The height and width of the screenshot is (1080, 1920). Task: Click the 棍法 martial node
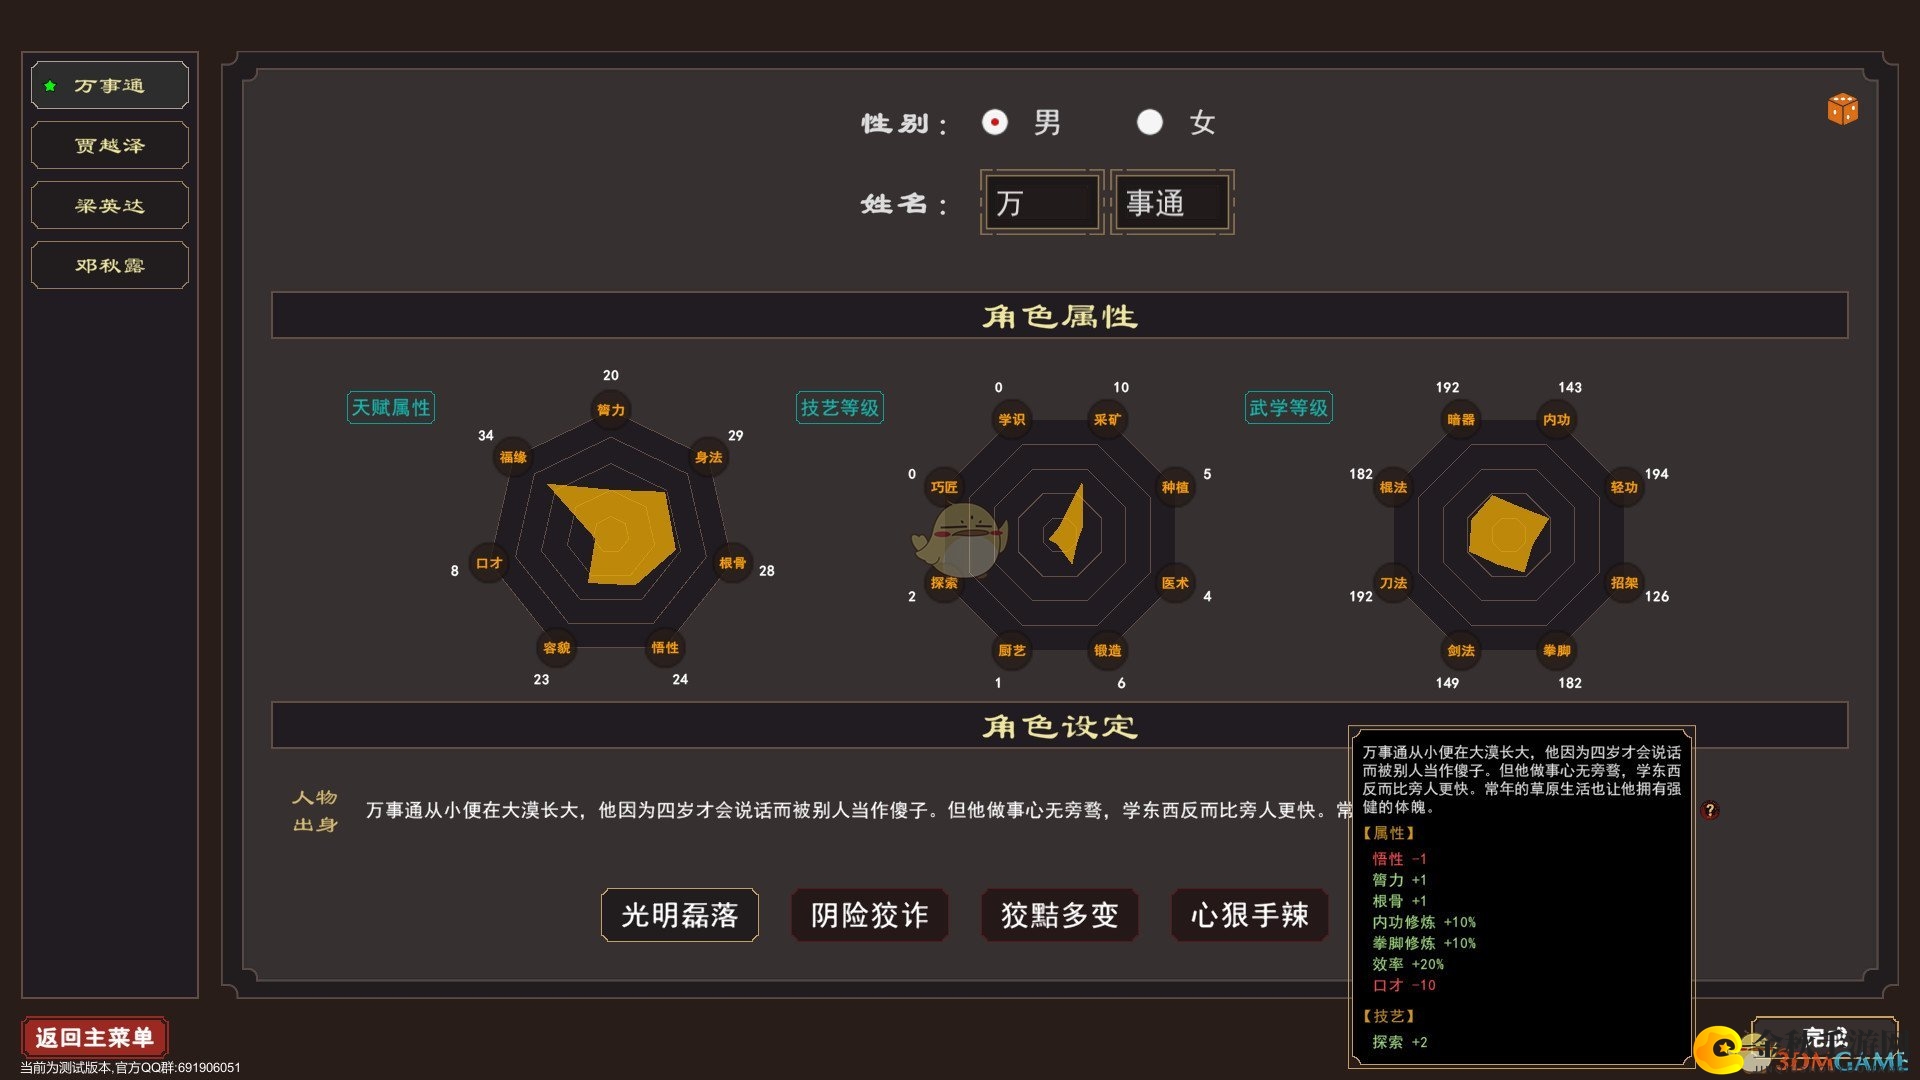tap(1393, 487)
